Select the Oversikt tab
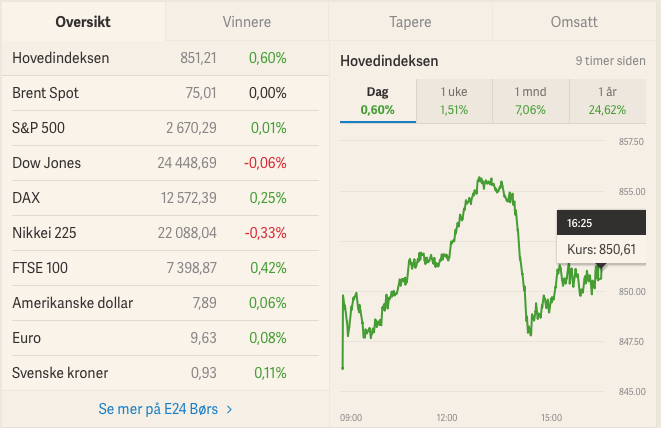 82,21
